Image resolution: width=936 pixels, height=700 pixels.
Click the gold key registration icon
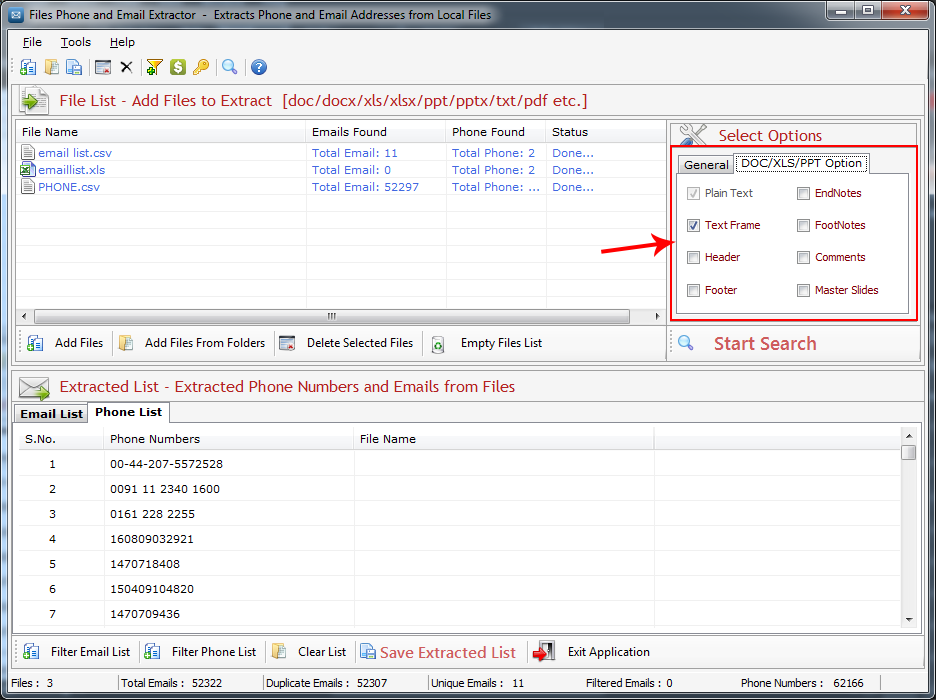(201, 67)
